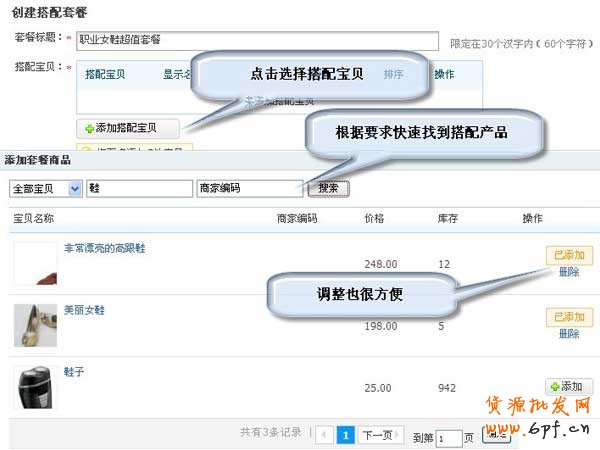600x450 pixels.
Task: Open the high heel shoe product thumbnail
Action: pyautogui.click(x=35, y=262)
